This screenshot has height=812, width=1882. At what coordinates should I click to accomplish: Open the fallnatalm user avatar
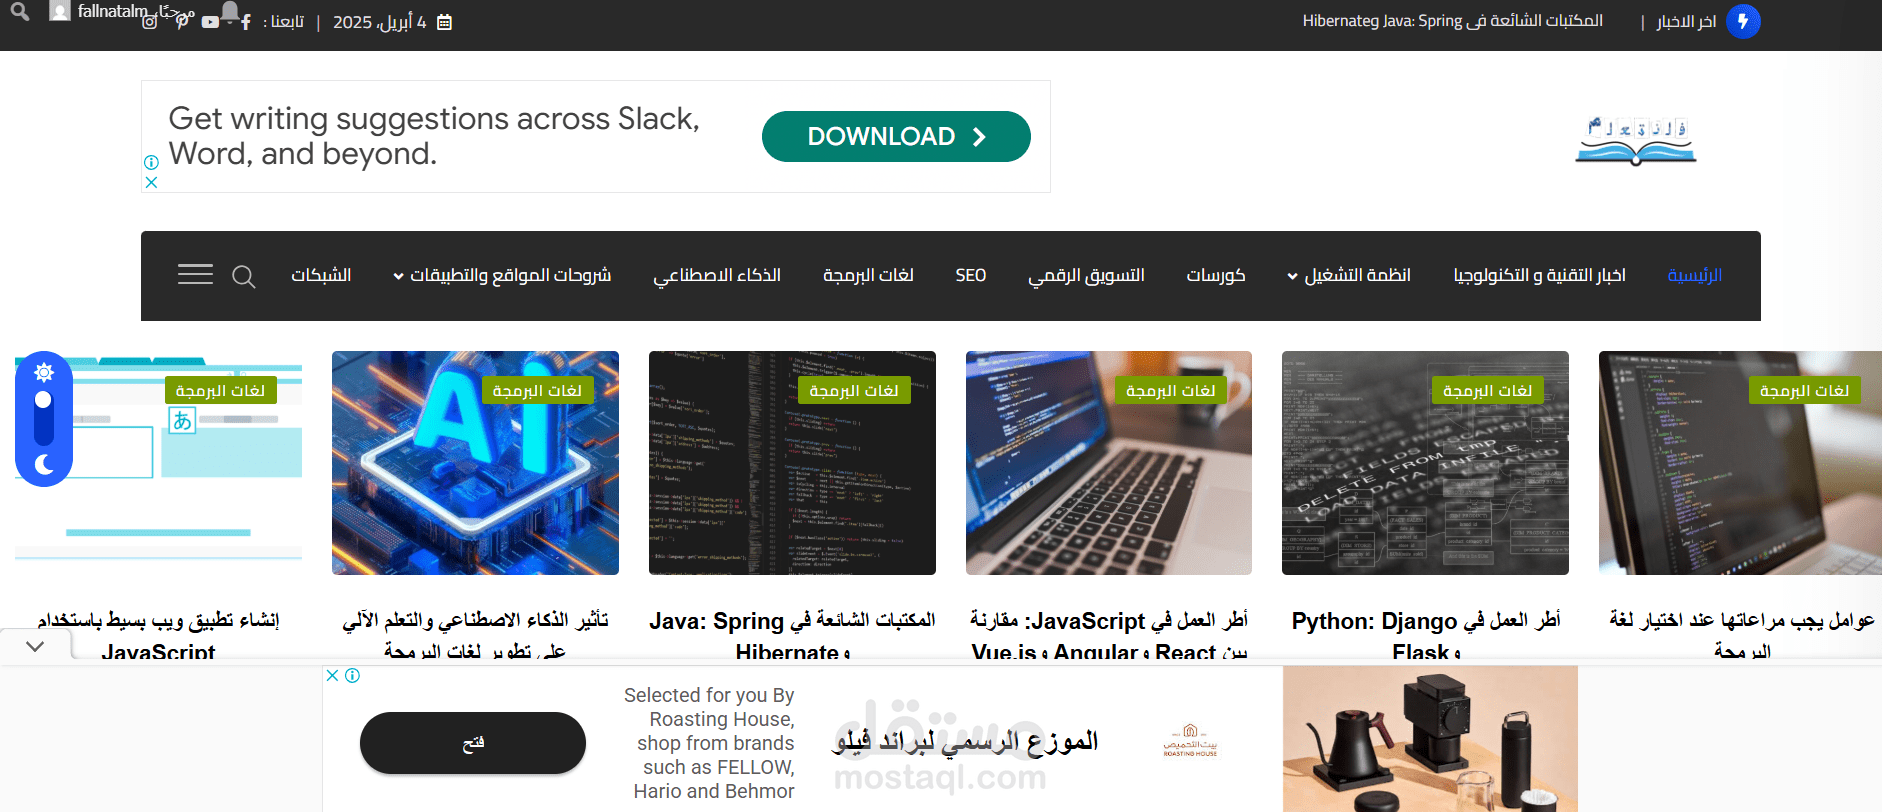(x=60, y=11)
